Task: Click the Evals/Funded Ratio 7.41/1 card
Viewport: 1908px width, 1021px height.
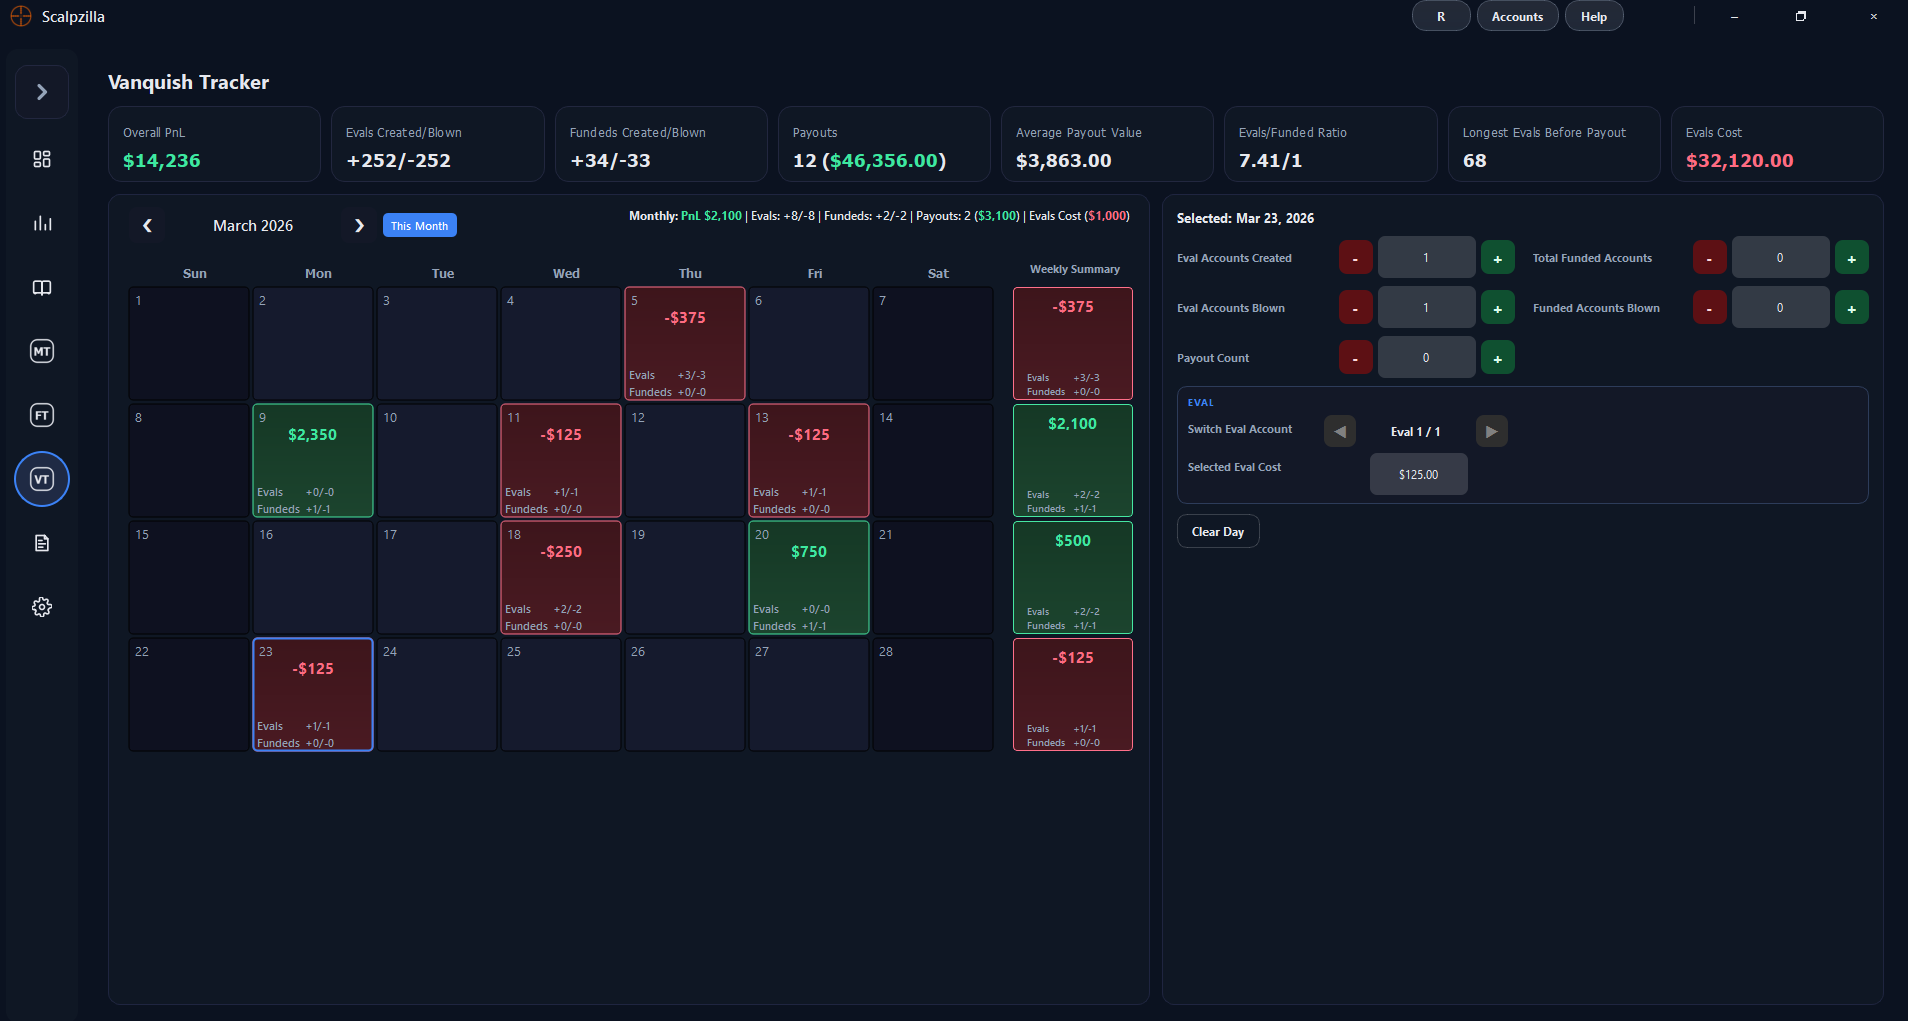Action: tap(1331, 145)
